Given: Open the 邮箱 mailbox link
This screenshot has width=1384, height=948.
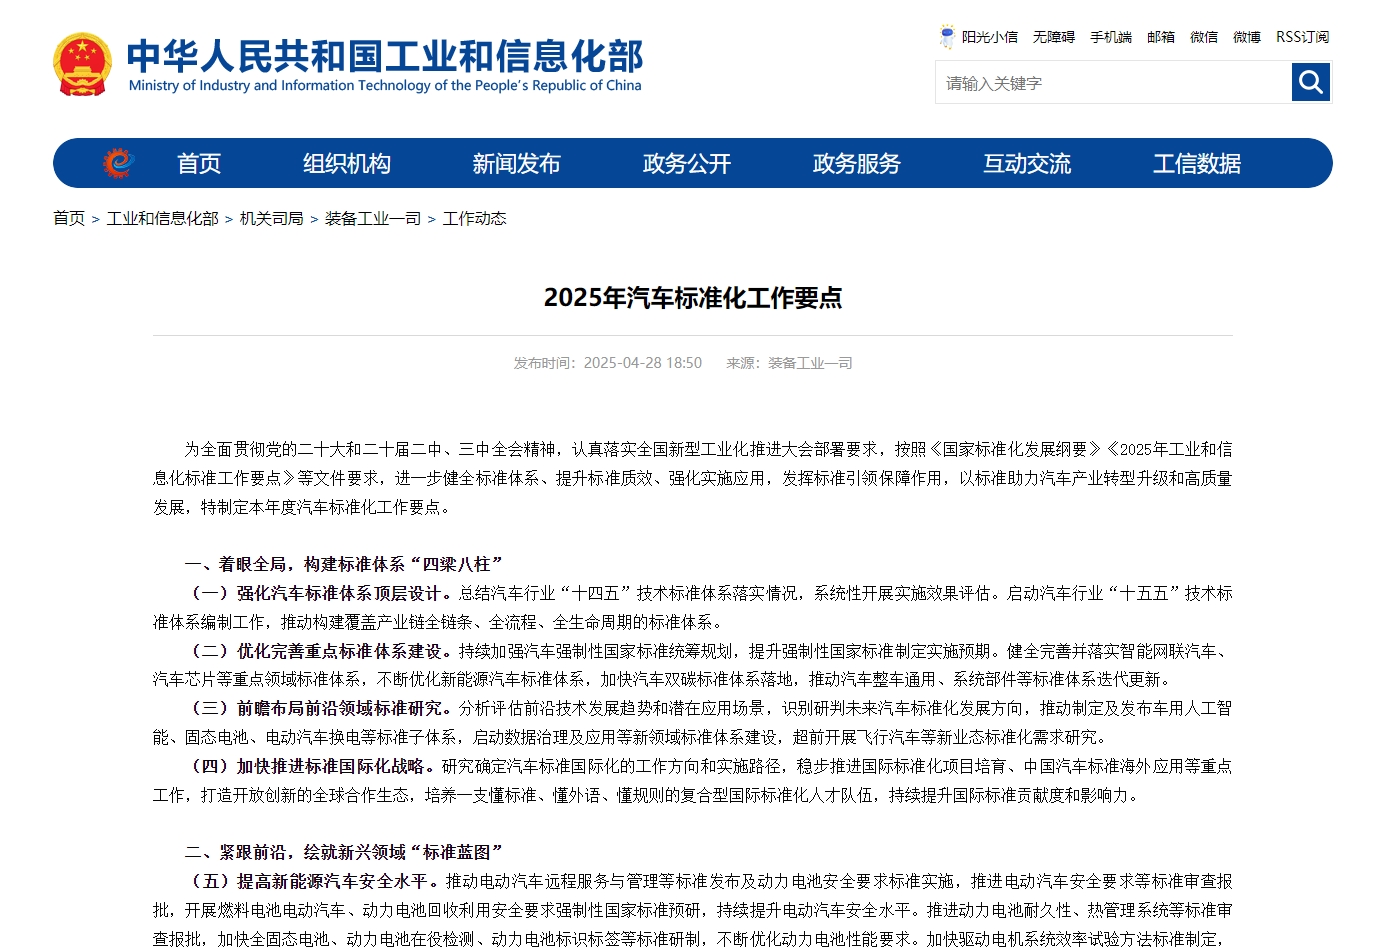Looking at the screenshot, I should (x=1161, y=37).
